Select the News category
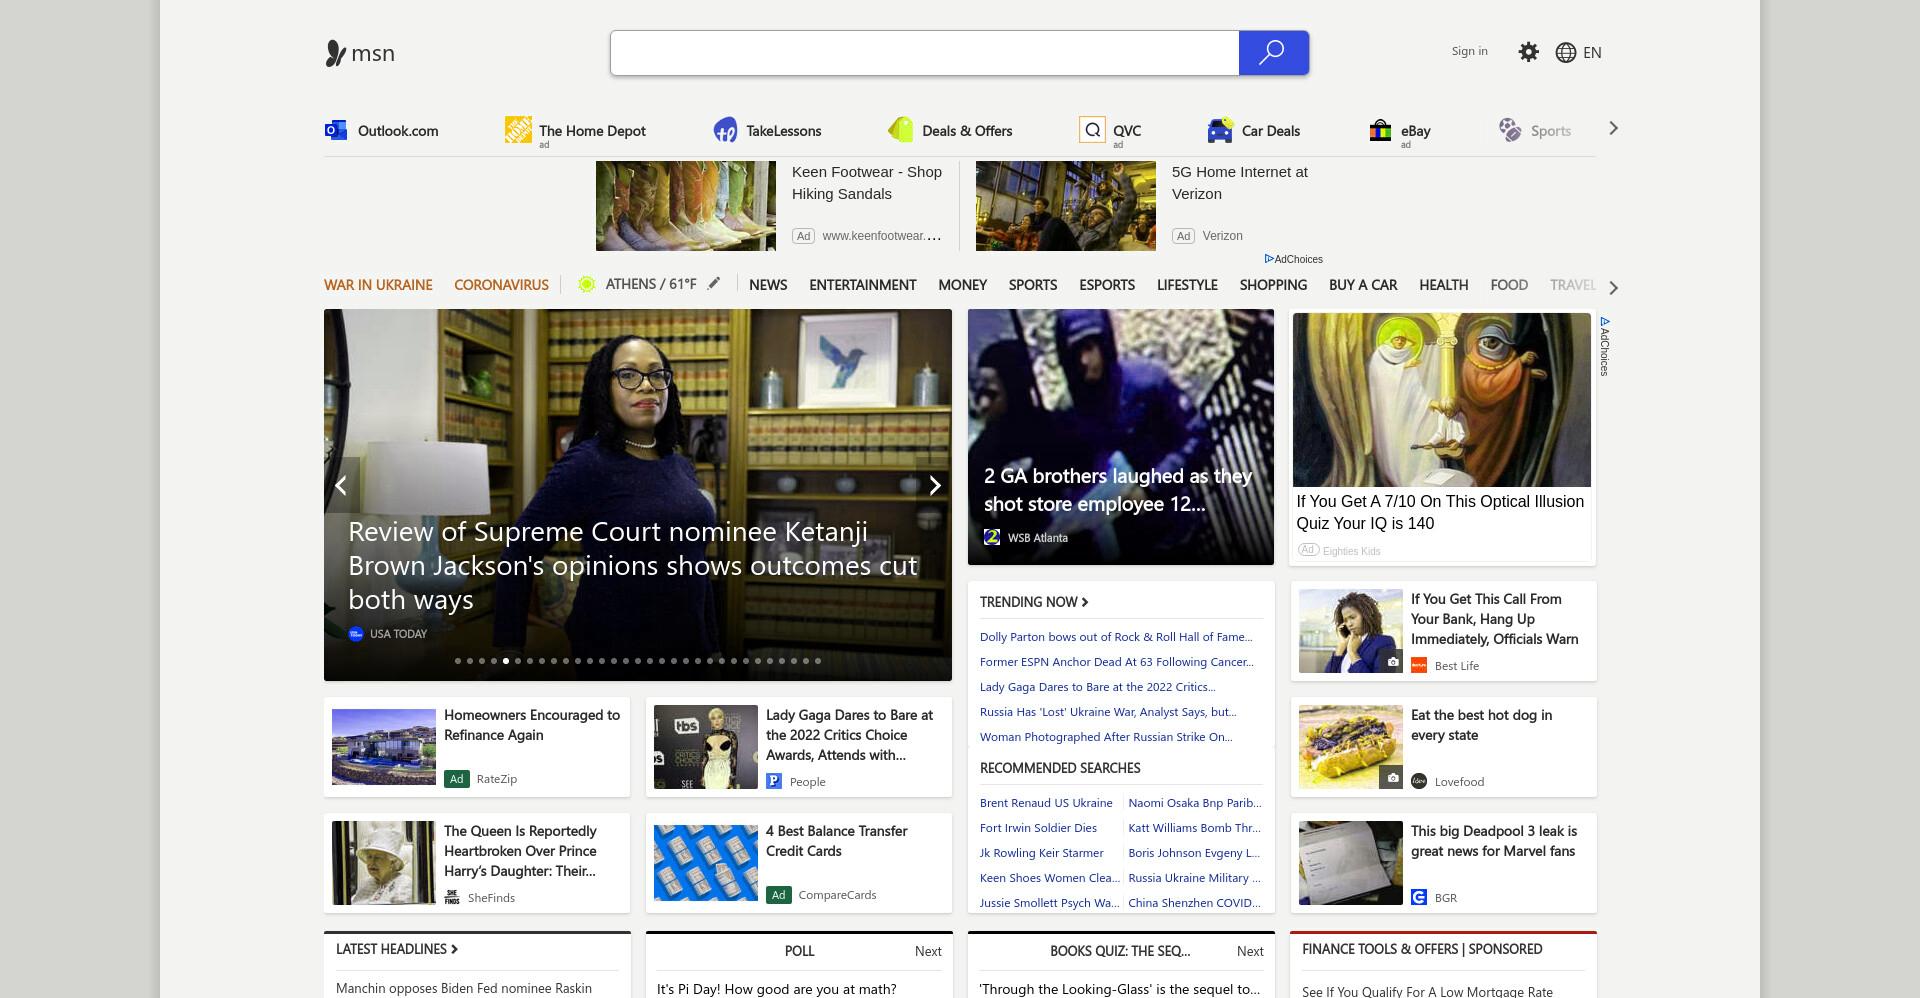The height and width of the screenshot is (998, 1920). (x=768, y=285)
